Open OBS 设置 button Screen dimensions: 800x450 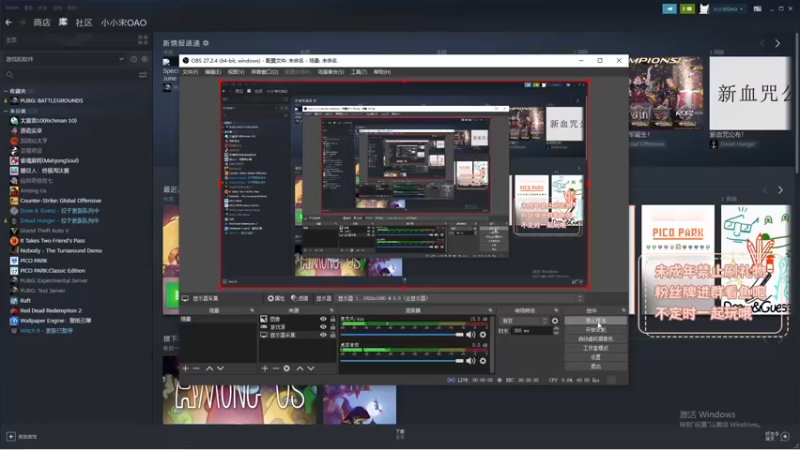tap(595, 357)
